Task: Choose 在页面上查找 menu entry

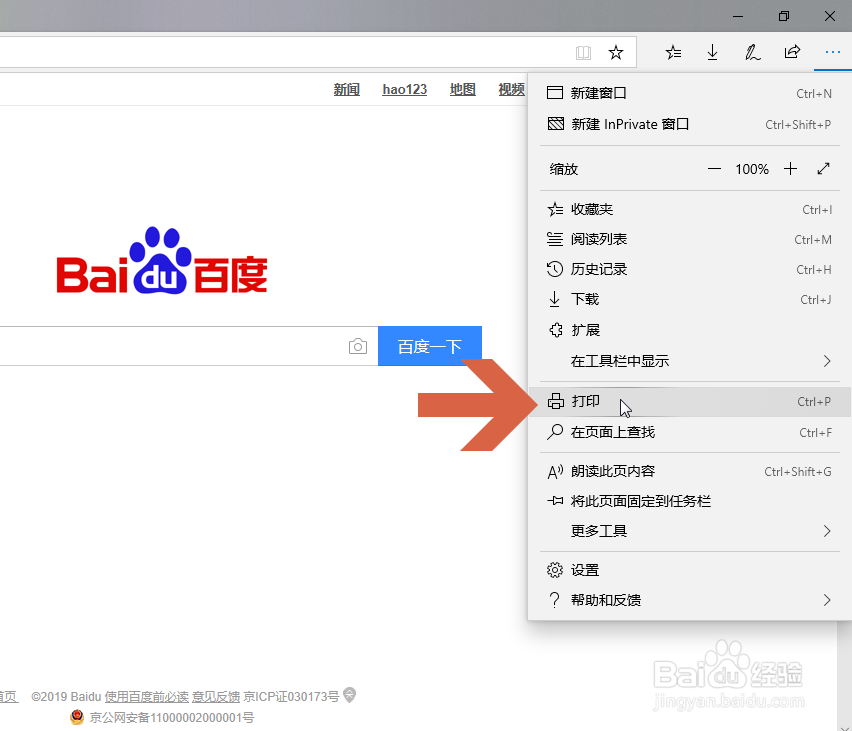Action: [x=690, y=432]
